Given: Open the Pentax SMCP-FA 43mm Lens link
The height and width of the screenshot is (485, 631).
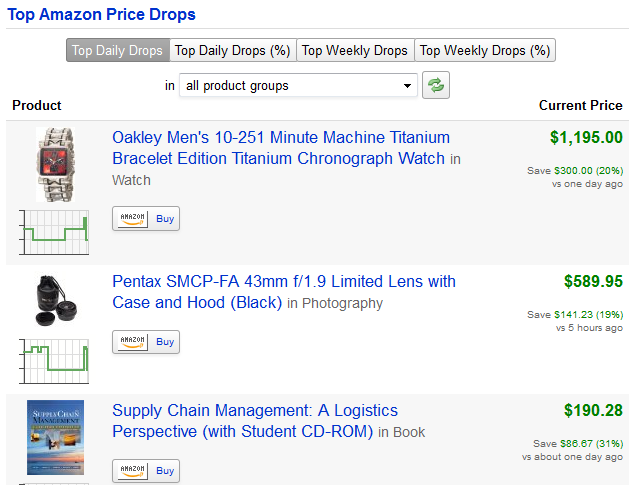Looking at the screenshot, I should click(x=284, y=292).
